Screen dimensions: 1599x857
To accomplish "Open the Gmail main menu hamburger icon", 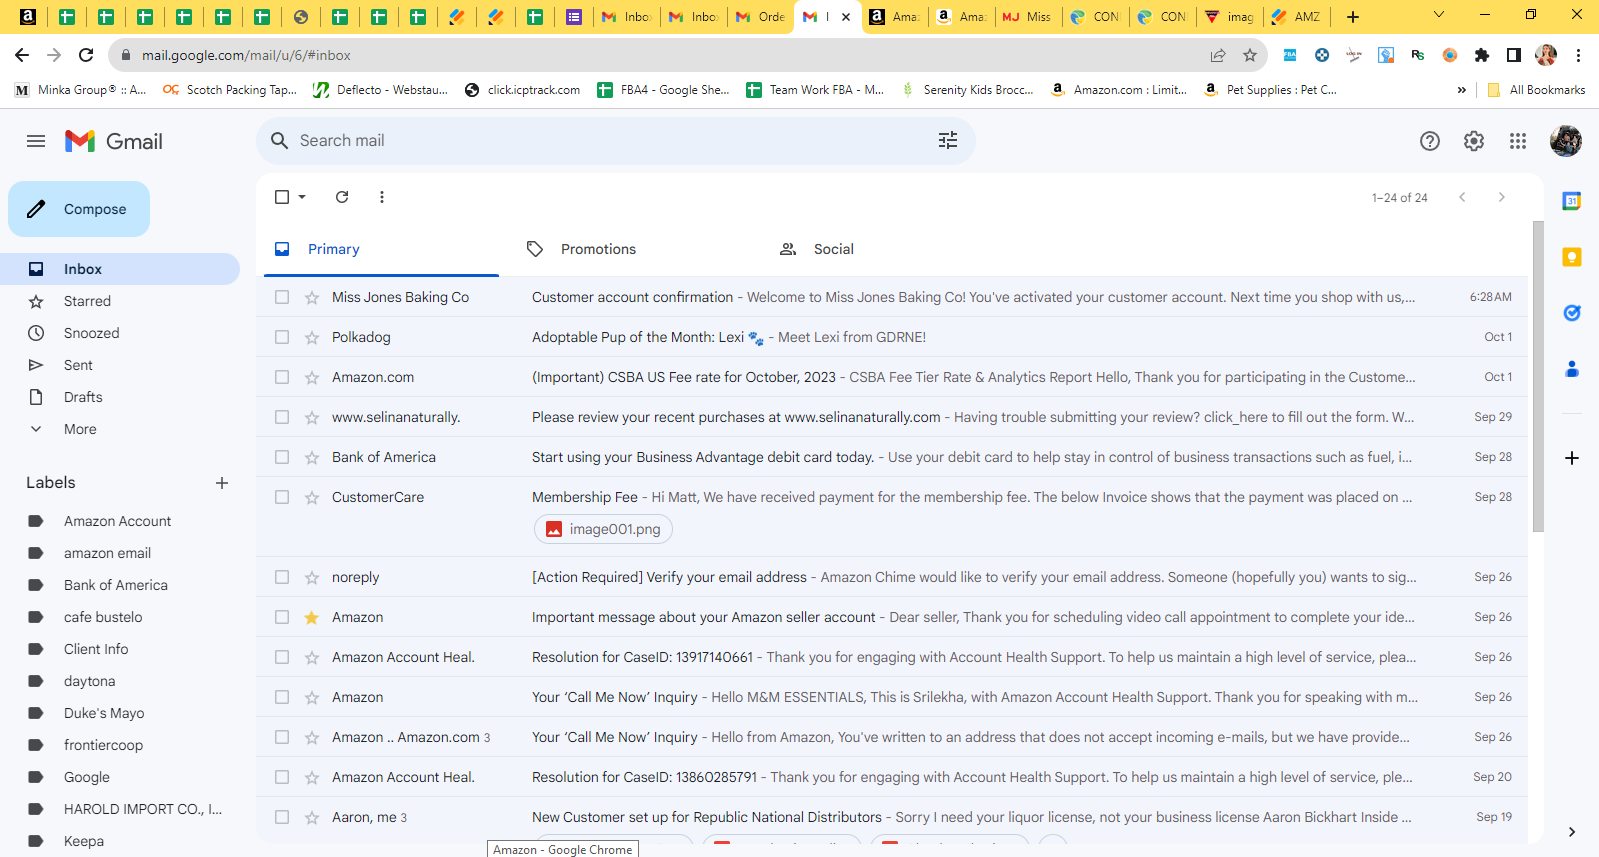I will (x=36, y=141).
